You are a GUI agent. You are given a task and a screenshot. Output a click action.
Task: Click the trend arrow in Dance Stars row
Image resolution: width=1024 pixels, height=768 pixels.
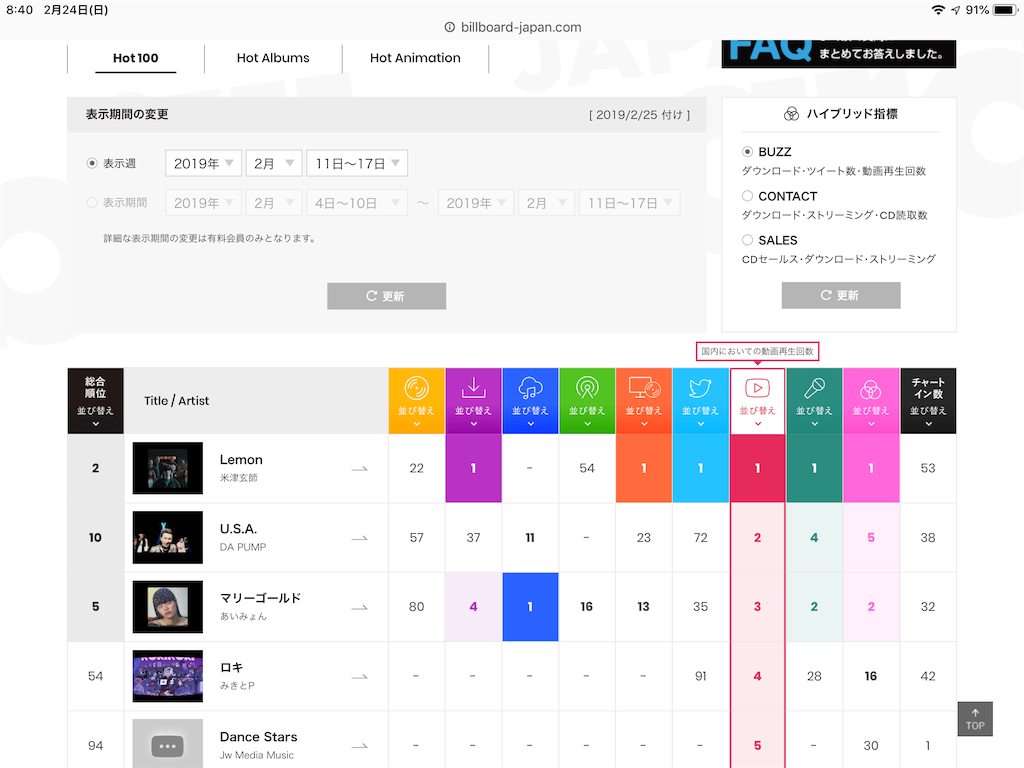coord(360,746)
